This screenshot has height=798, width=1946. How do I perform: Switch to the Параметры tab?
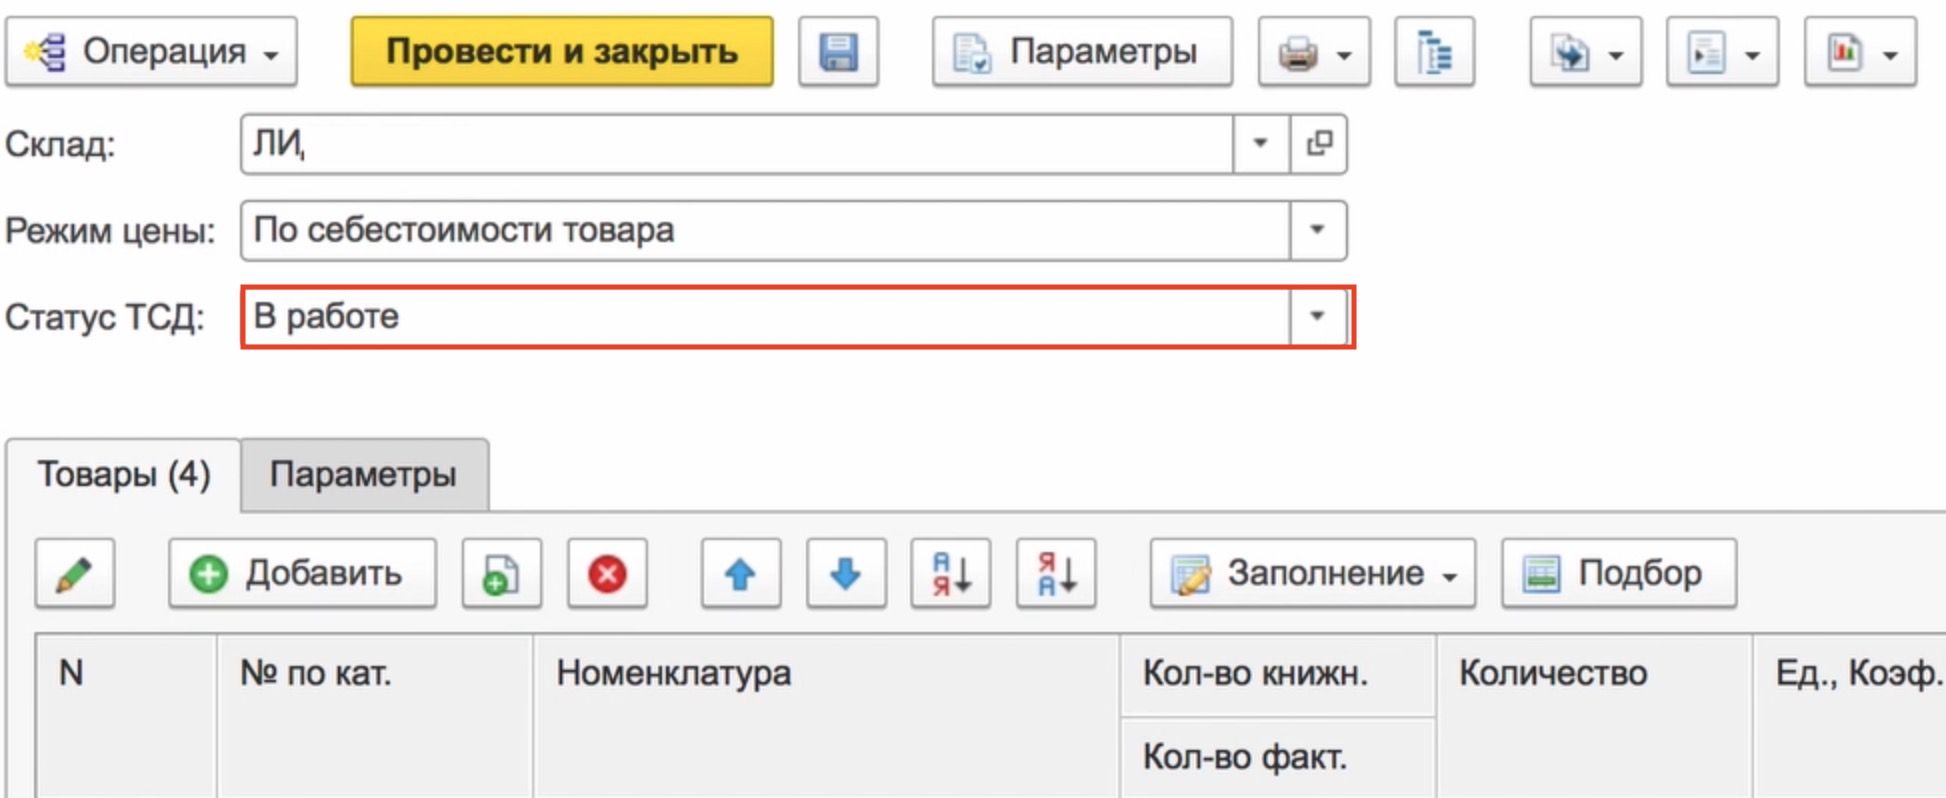pyautogui.click(x=364, y=474)
